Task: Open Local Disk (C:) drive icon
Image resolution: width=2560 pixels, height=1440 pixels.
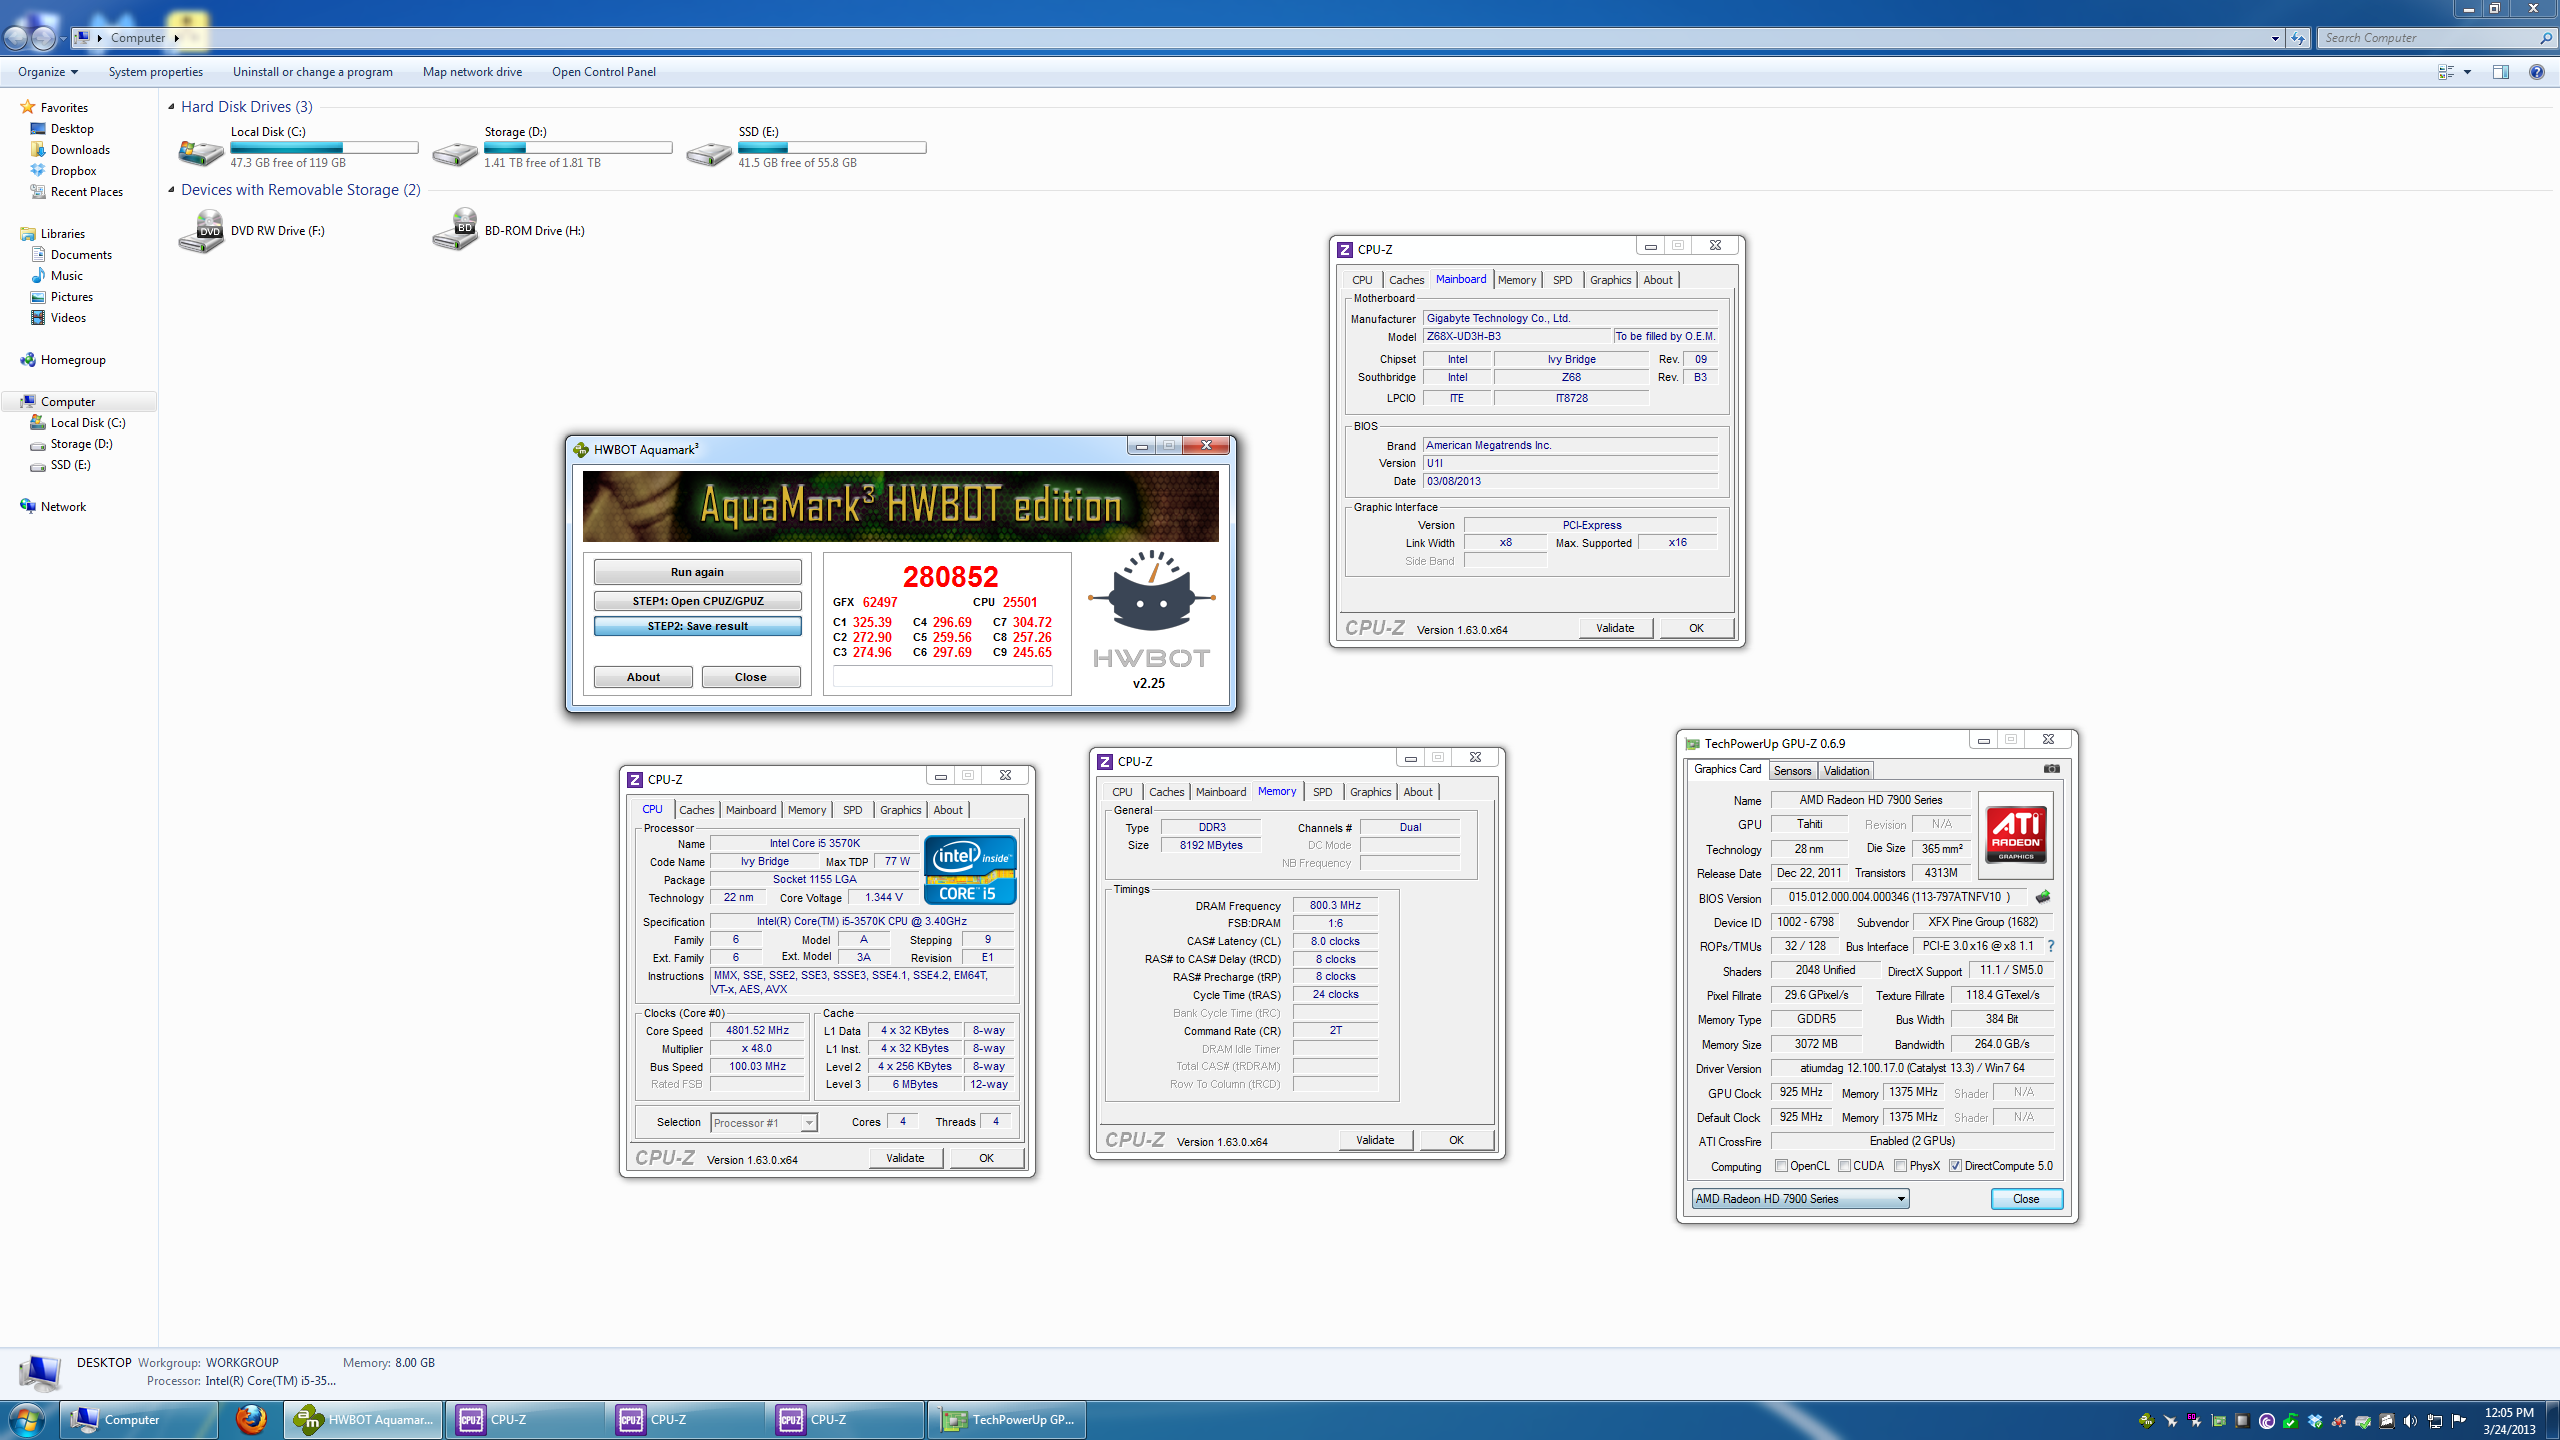Action: [200, 151]
